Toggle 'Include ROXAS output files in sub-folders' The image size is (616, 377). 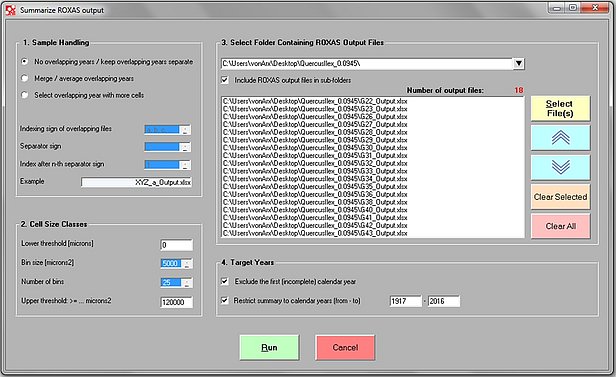pyautogui.click(x=225, y=80)
